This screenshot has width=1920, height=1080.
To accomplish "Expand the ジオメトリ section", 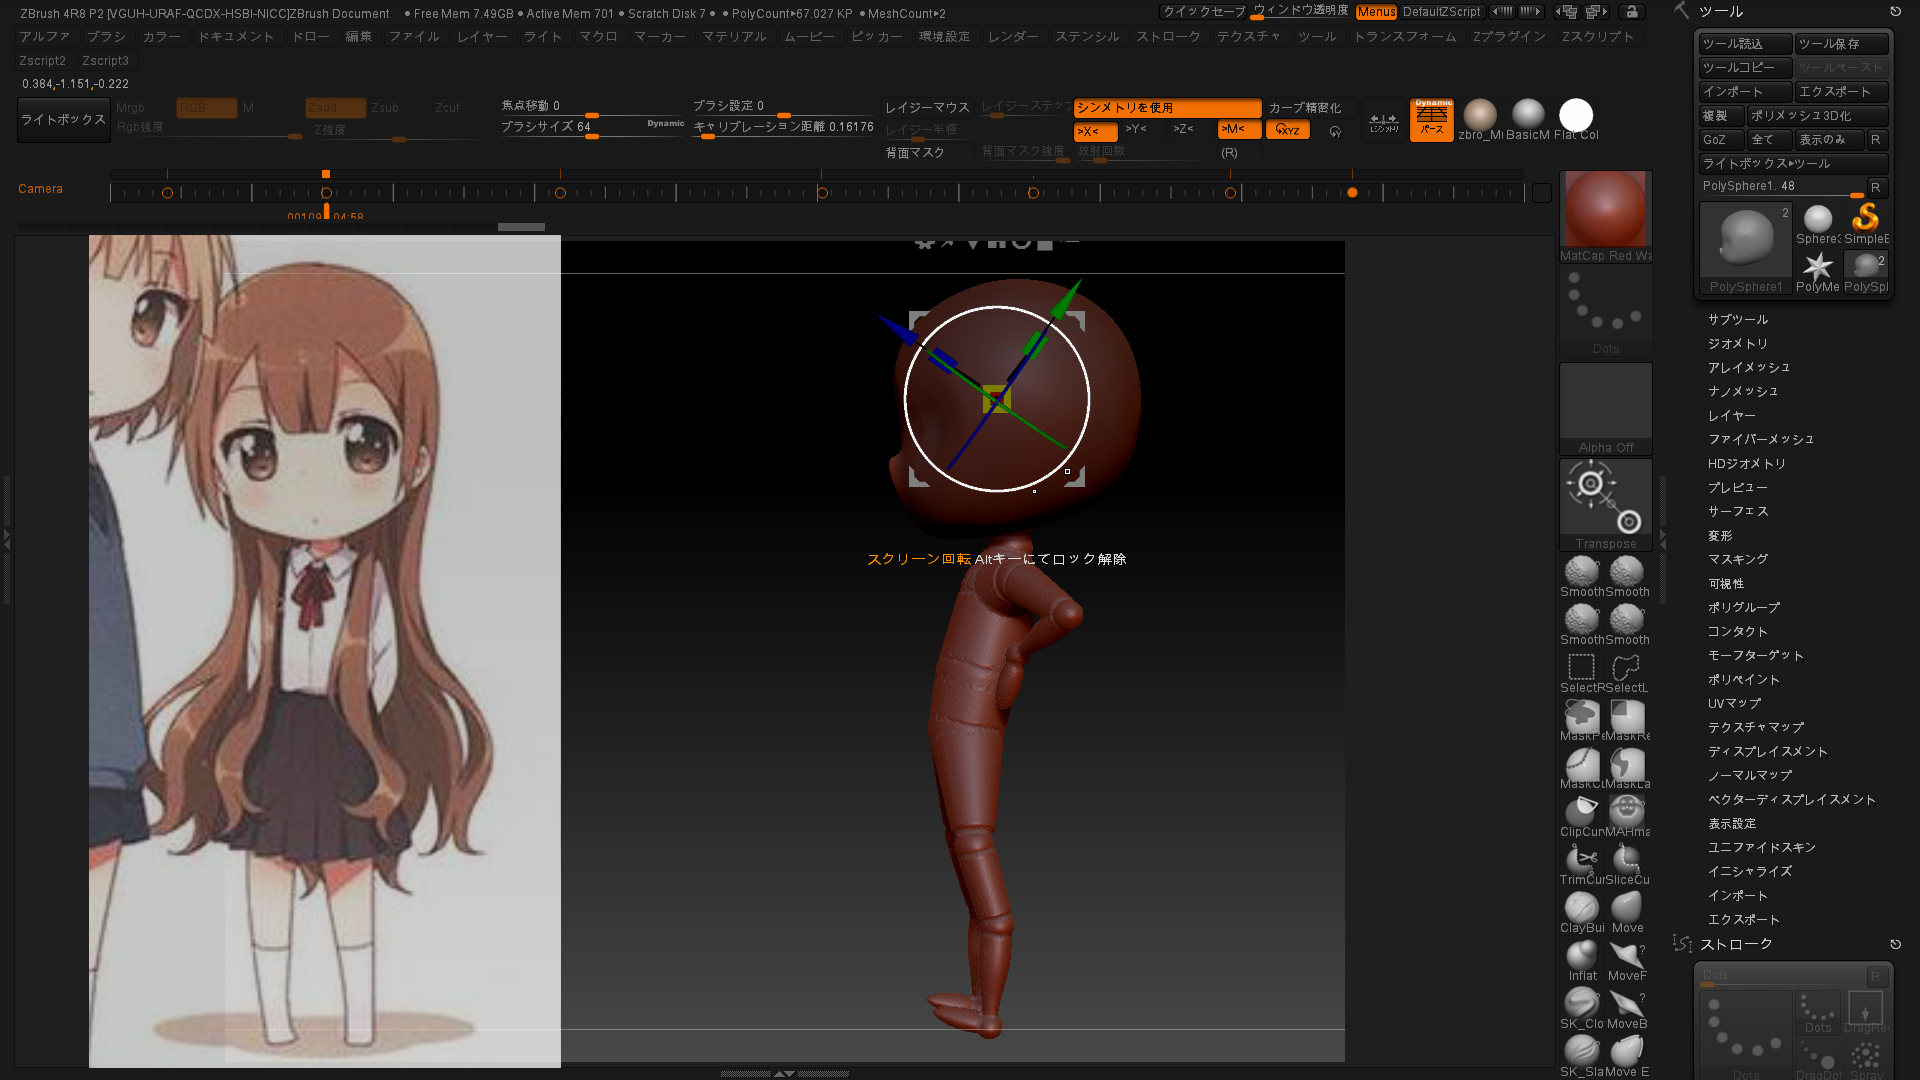I will click(1737, 344).
